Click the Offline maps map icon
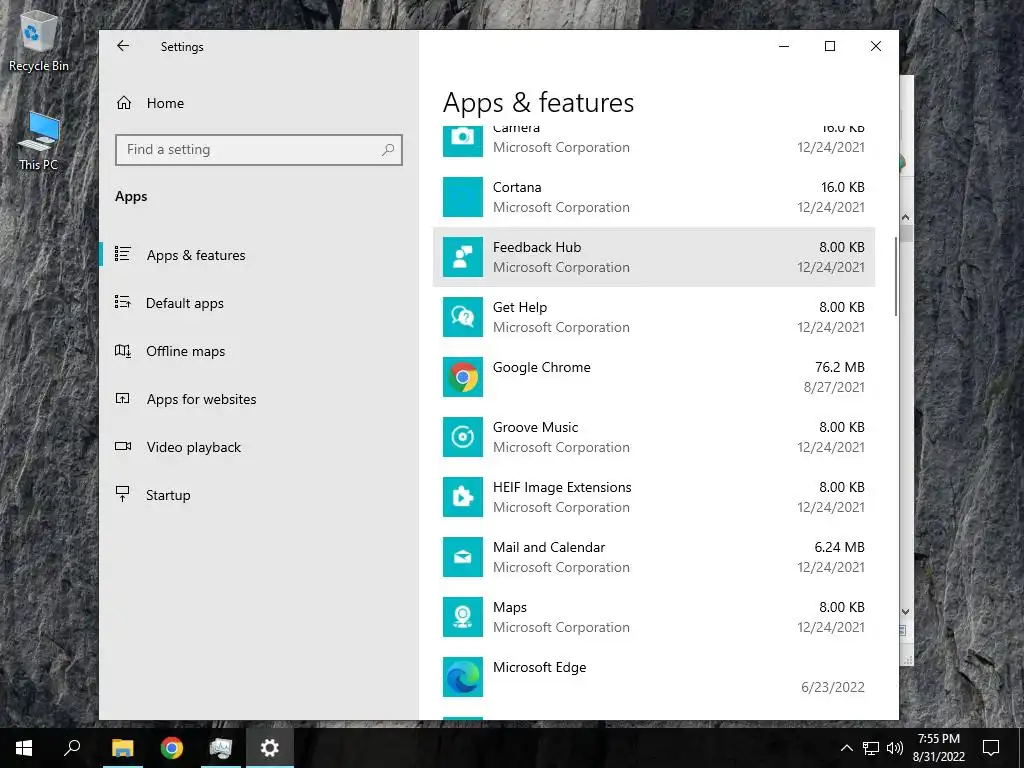 (123, 351)
